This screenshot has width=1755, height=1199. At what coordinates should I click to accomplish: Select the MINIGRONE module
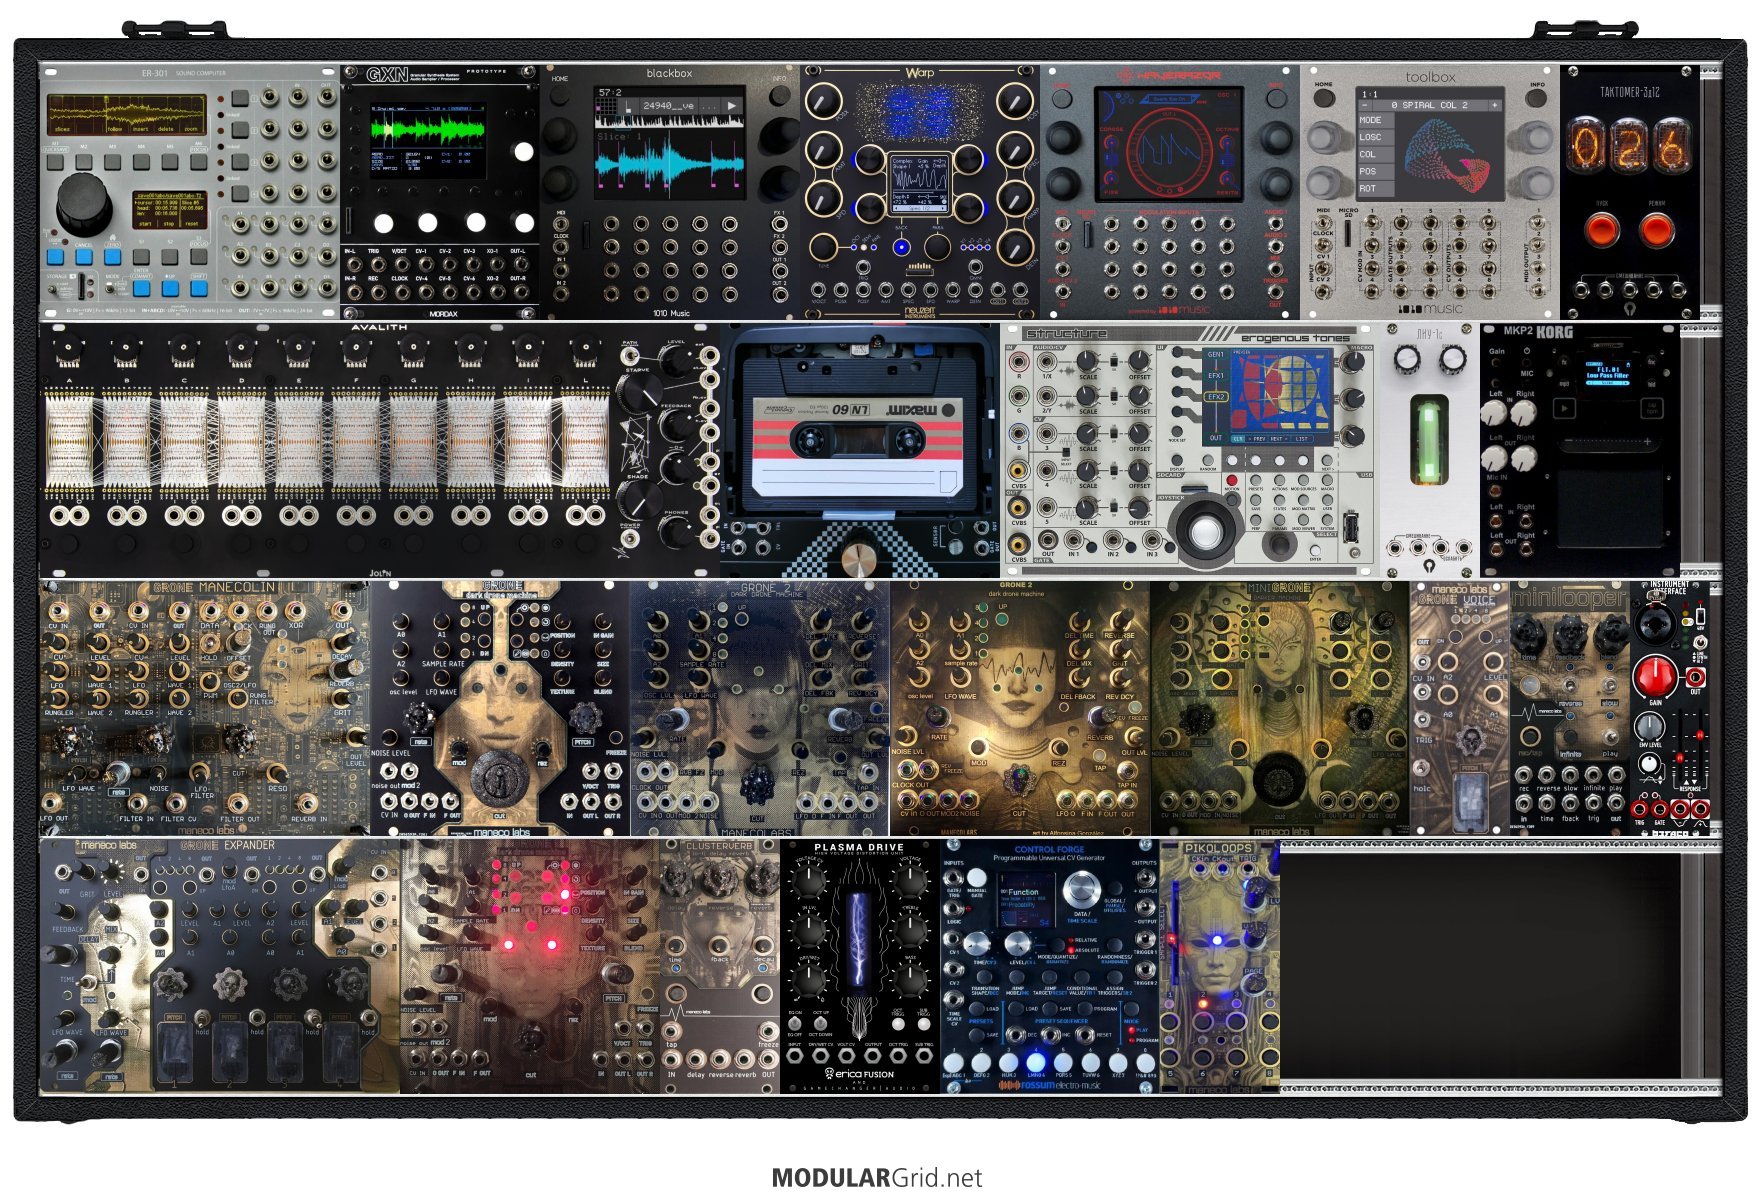click(1280, 708)
